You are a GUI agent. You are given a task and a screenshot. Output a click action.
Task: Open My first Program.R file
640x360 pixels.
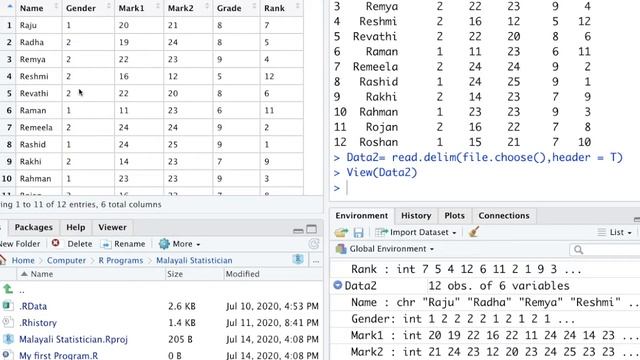(x=58, y=356)
